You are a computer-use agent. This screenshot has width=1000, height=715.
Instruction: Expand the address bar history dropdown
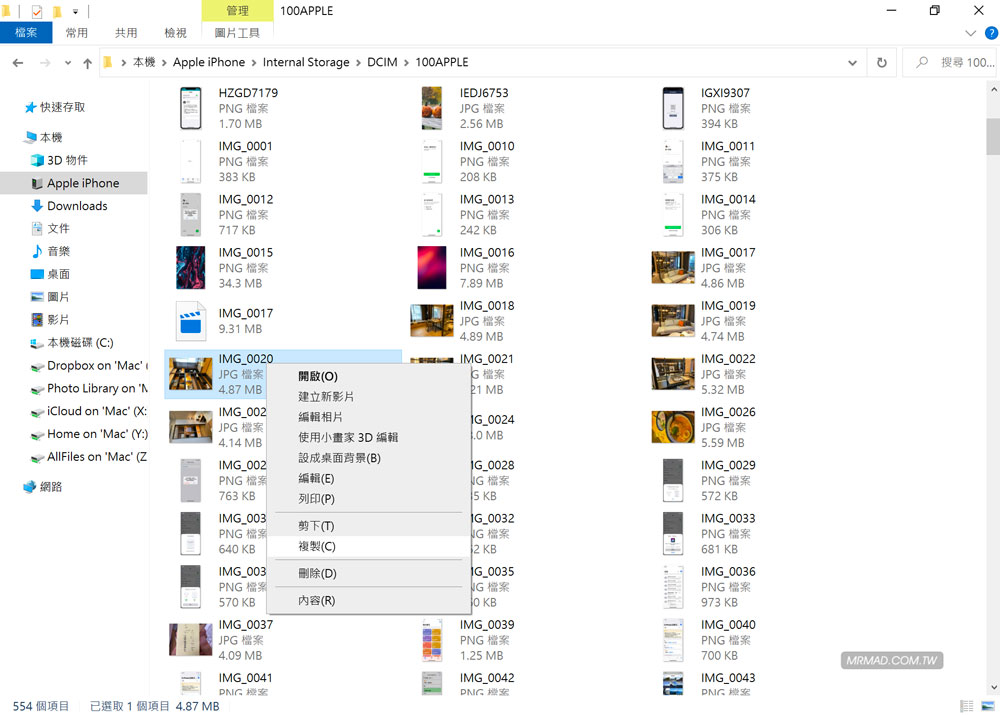coord(852,63)
